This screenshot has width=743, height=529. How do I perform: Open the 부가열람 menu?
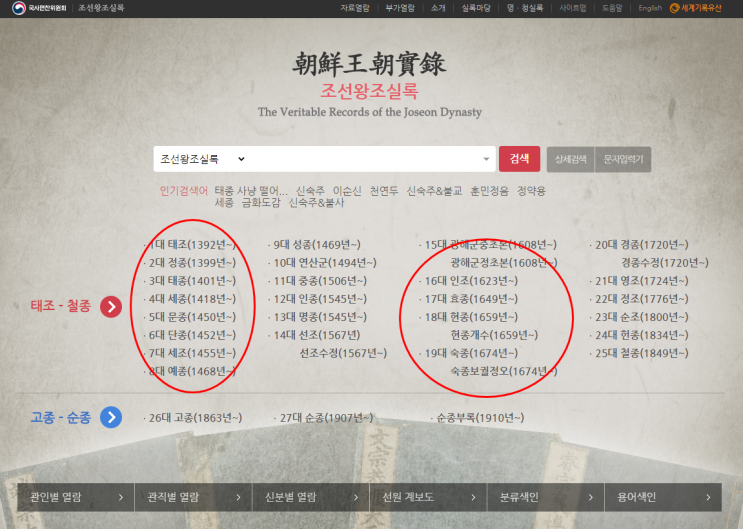(400, 8)
